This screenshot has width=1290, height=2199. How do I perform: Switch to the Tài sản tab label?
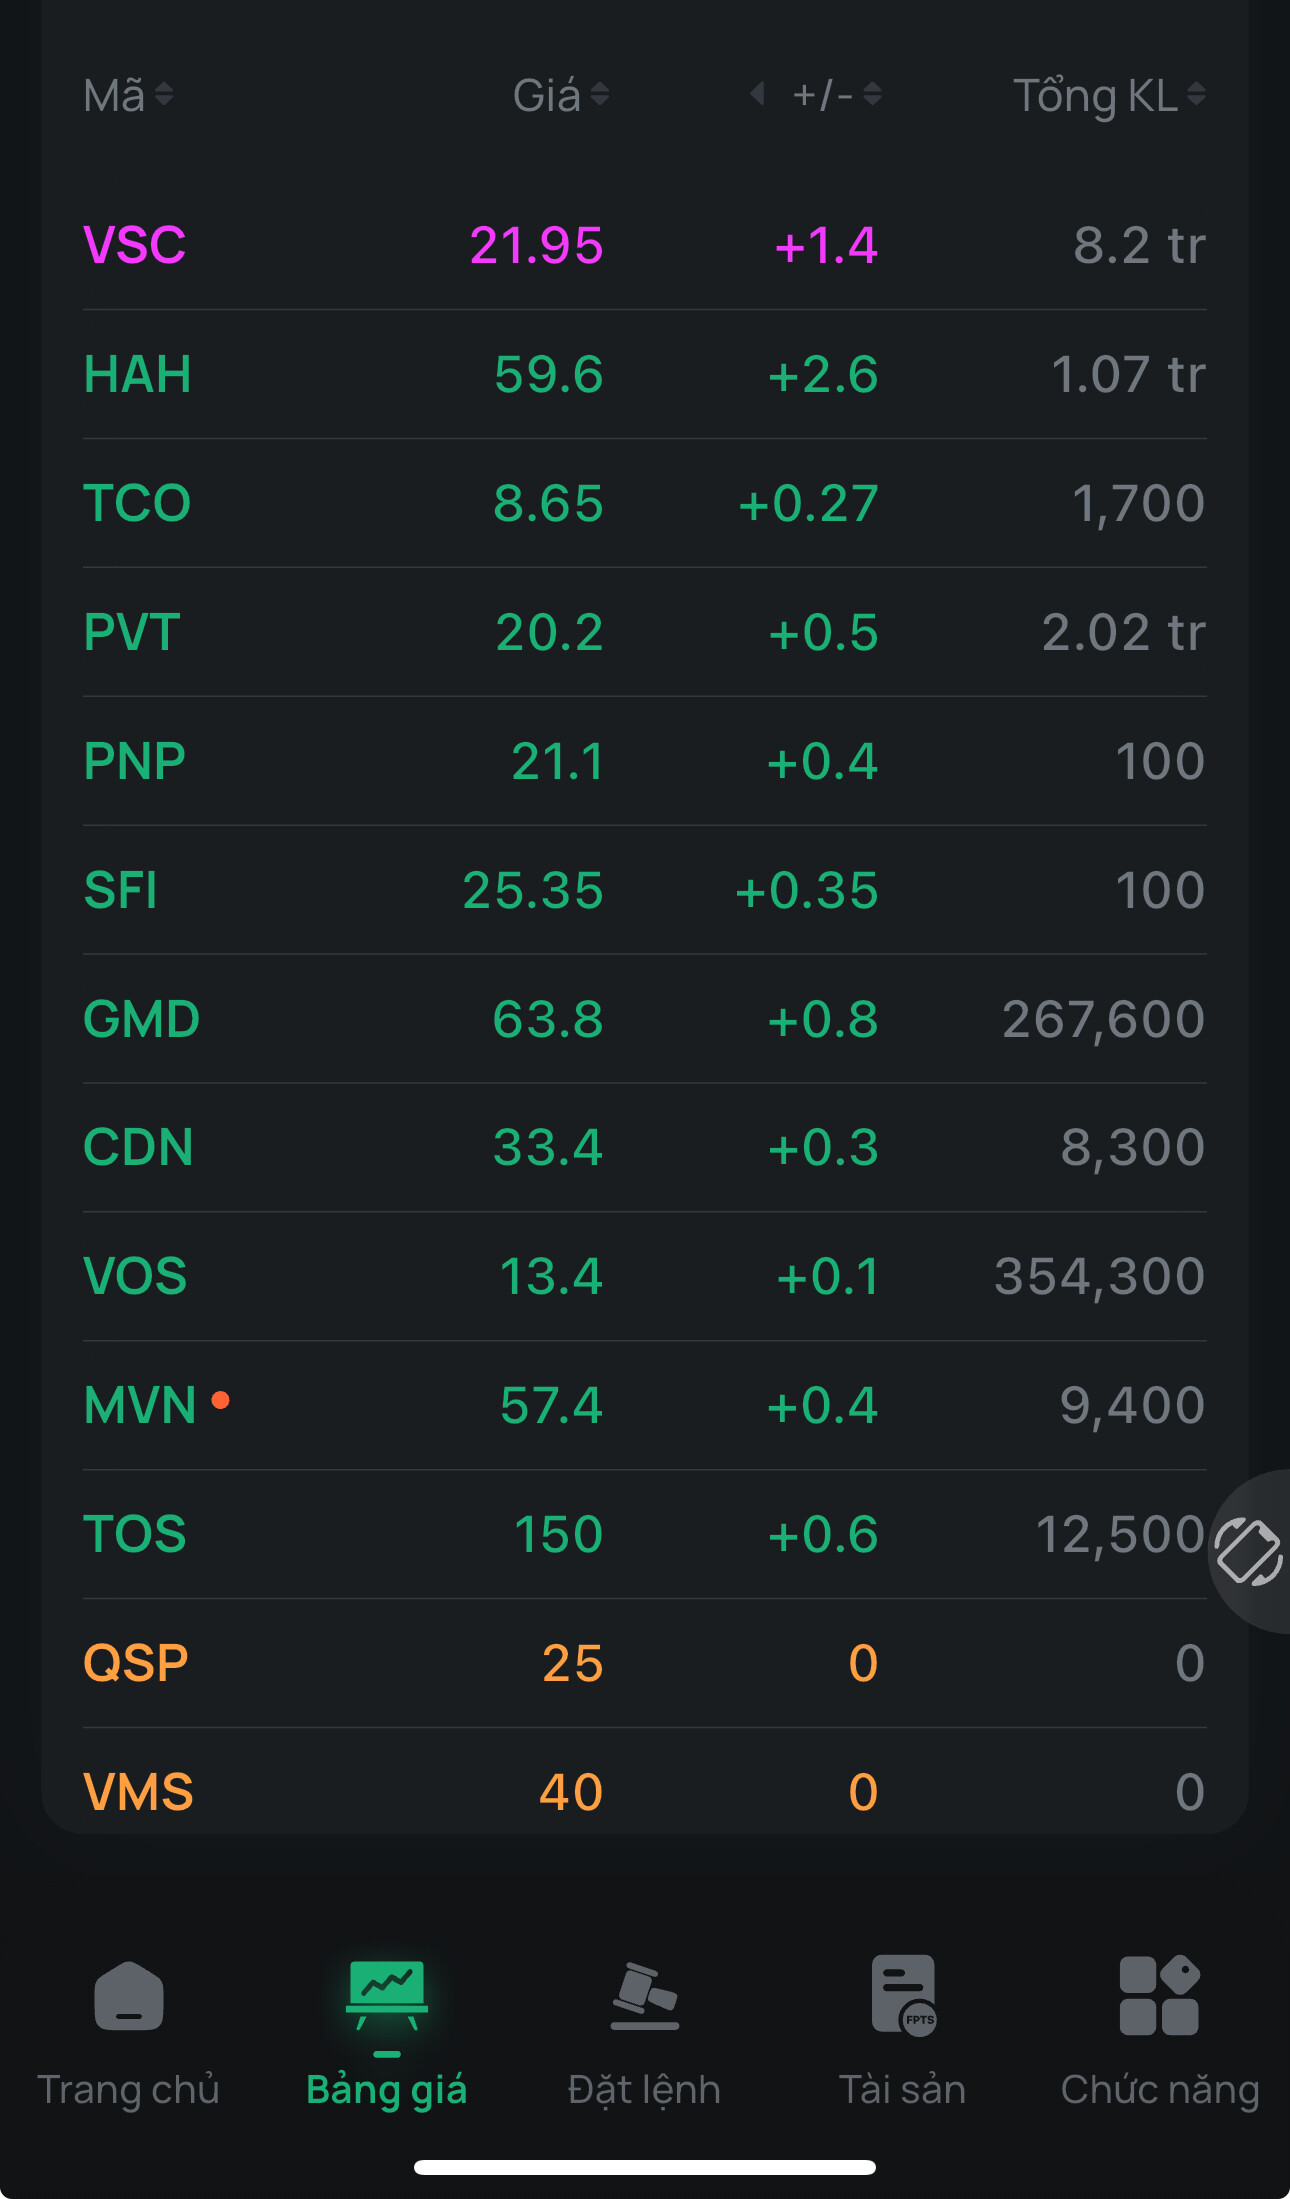[x=903, y=2090]
